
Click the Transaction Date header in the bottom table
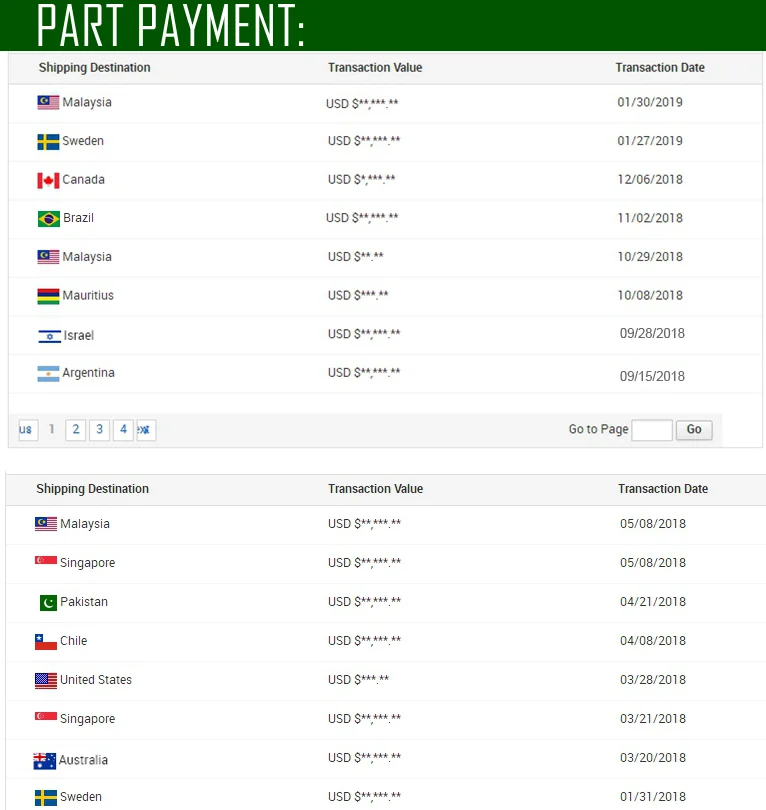point(663,489)
